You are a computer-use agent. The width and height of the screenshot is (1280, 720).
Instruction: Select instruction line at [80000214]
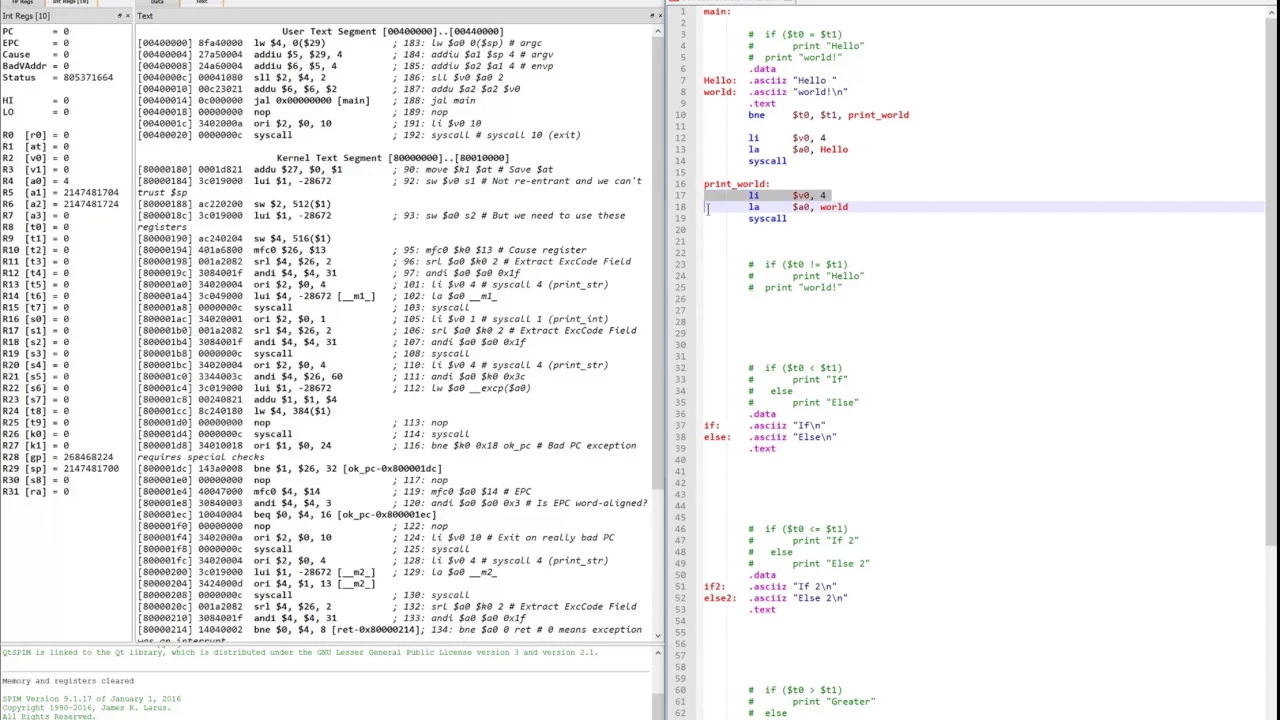pyautogui.click(x=390, y=629)
